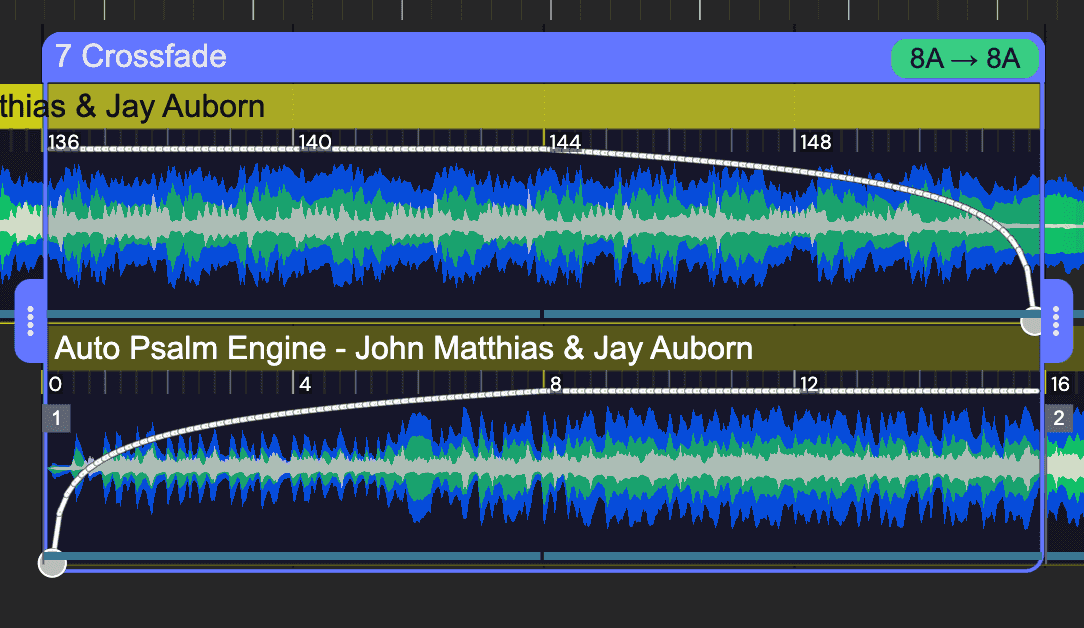
Task: Click beat marker 12 on the incoming track
Action: click(x=808, y=384)
